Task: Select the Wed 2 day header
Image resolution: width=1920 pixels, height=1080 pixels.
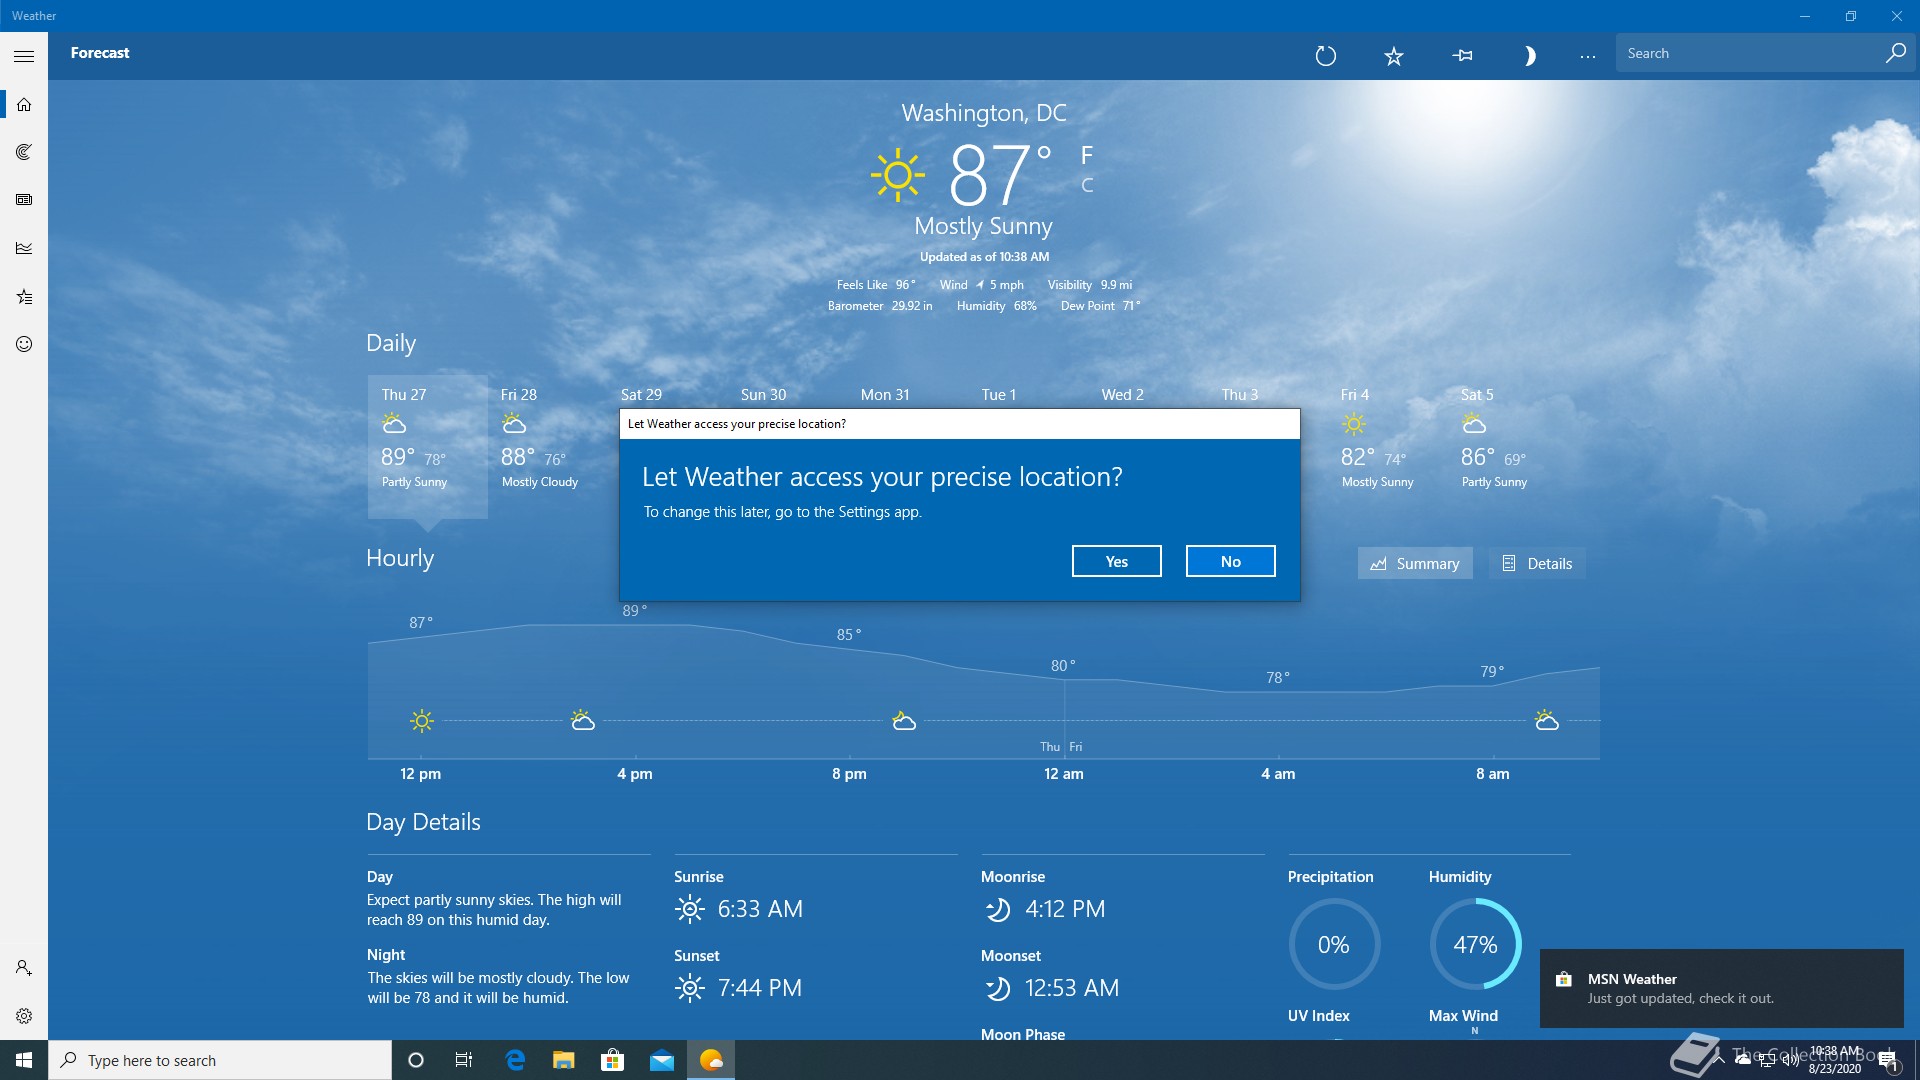Action: click(x=1122, y=394)
